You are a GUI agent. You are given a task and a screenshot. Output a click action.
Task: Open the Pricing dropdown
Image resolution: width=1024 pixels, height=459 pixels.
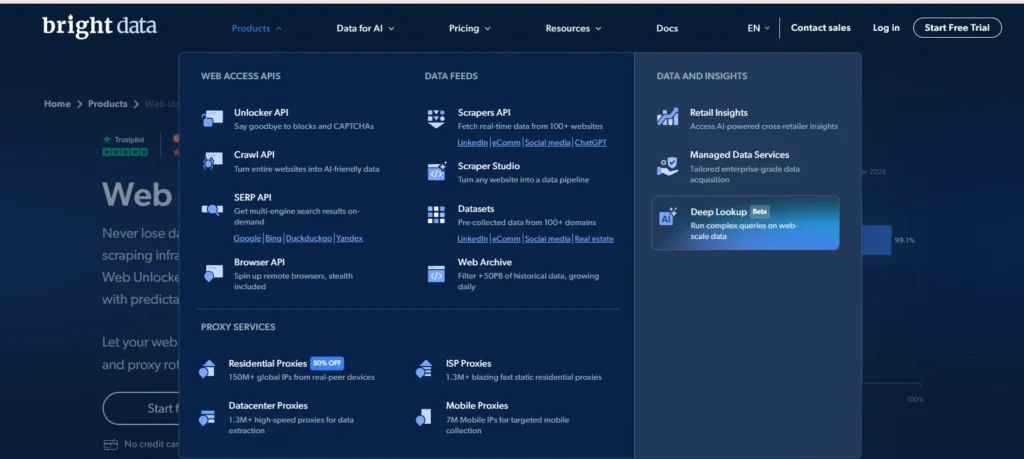click(469, 28)
